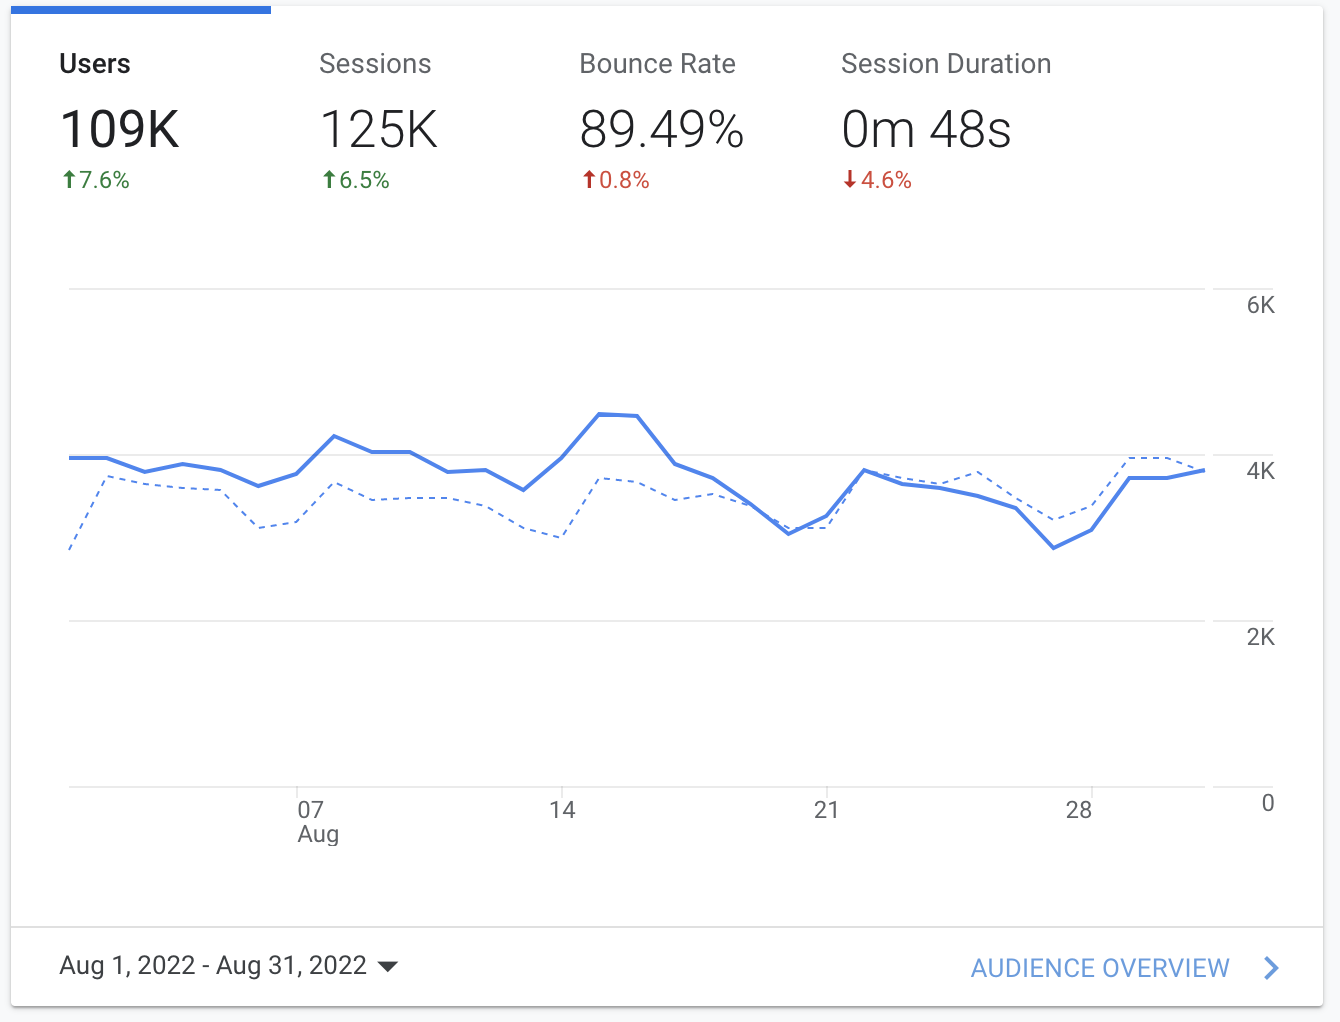The image size is (1340, 1022).
Task: Click the 07 Aug axis label
Action: 318,822
